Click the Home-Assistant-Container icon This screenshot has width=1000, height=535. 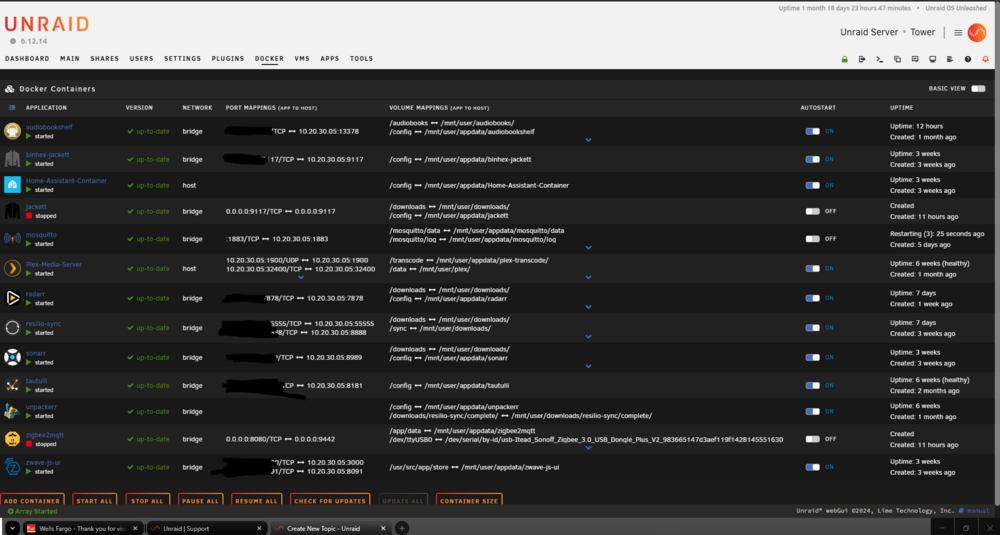click(12, 185)
